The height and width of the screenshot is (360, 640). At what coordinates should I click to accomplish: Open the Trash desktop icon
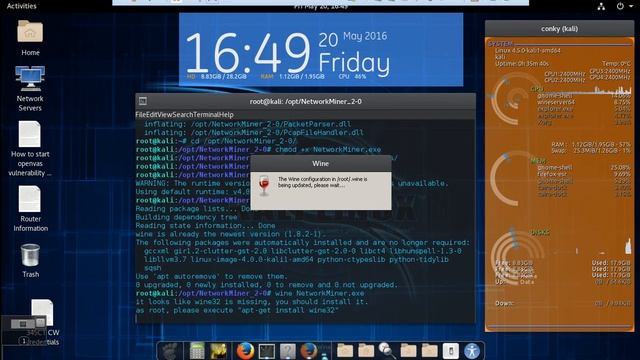pos(30,256)
